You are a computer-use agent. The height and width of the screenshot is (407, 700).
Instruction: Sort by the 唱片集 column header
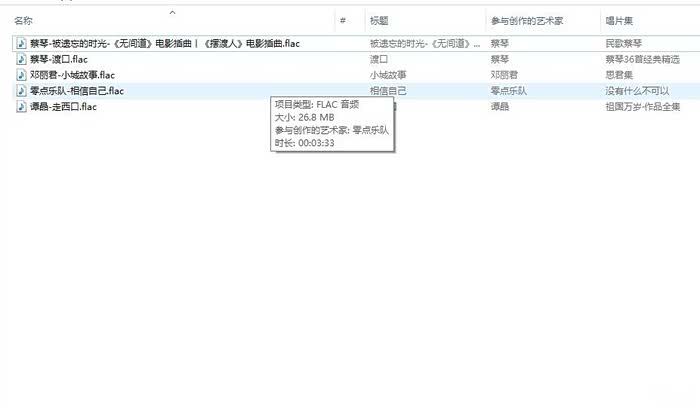coord(619,21)
